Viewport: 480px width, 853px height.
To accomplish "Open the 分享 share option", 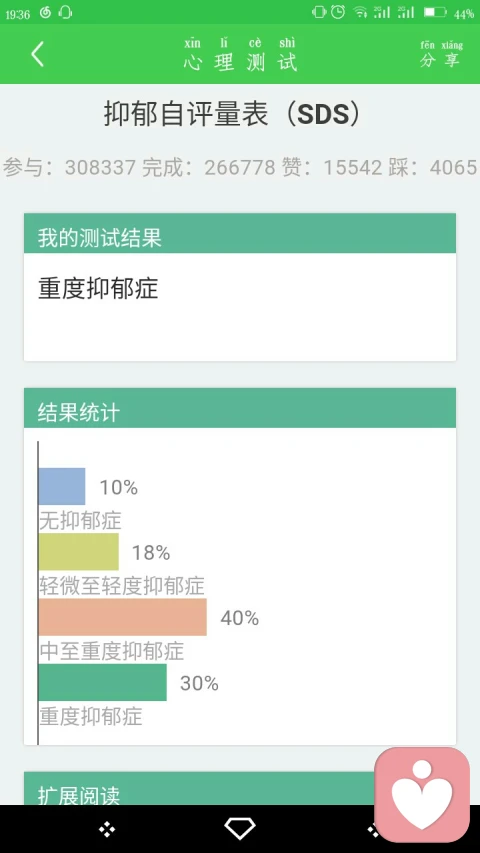I will pos(441,54).
